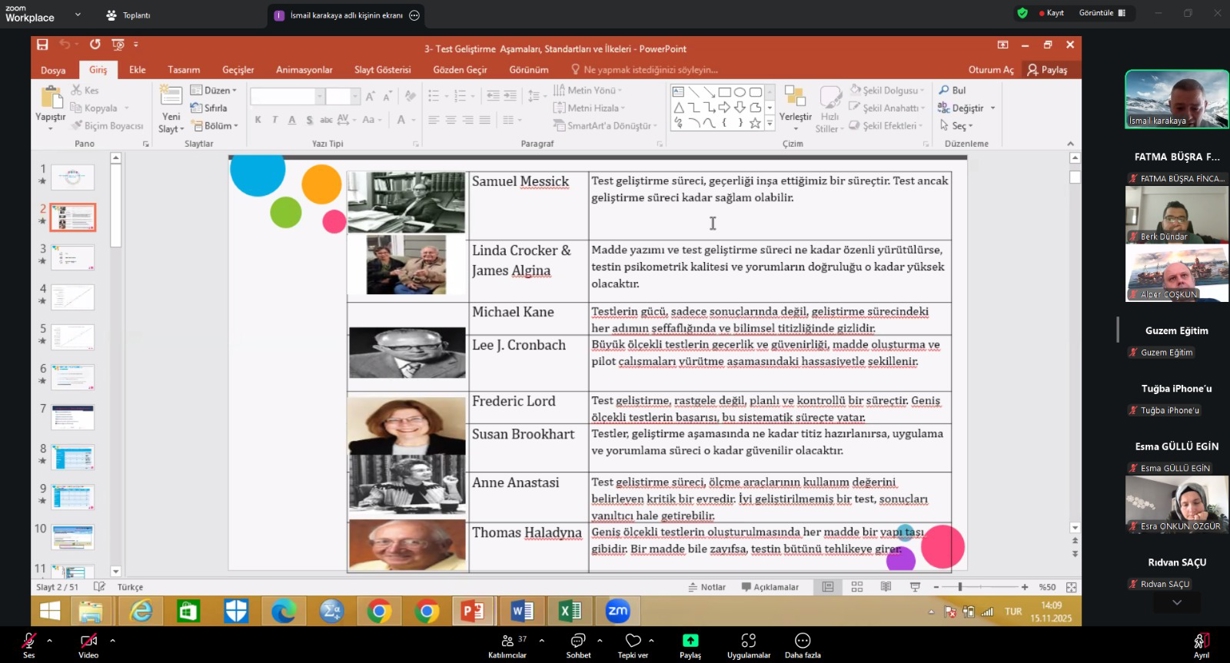Select slide 8 thumbnail in slide panel
The image size is (1230, 663).
coord(73,457)
